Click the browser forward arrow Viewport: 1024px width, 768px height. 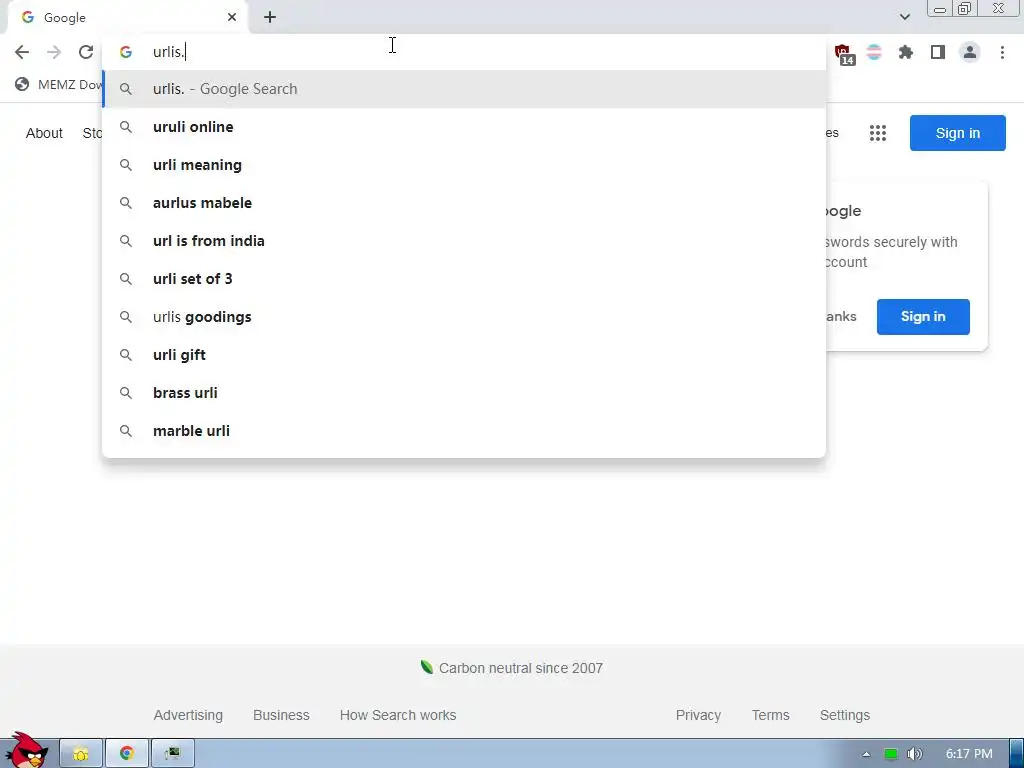54,52
